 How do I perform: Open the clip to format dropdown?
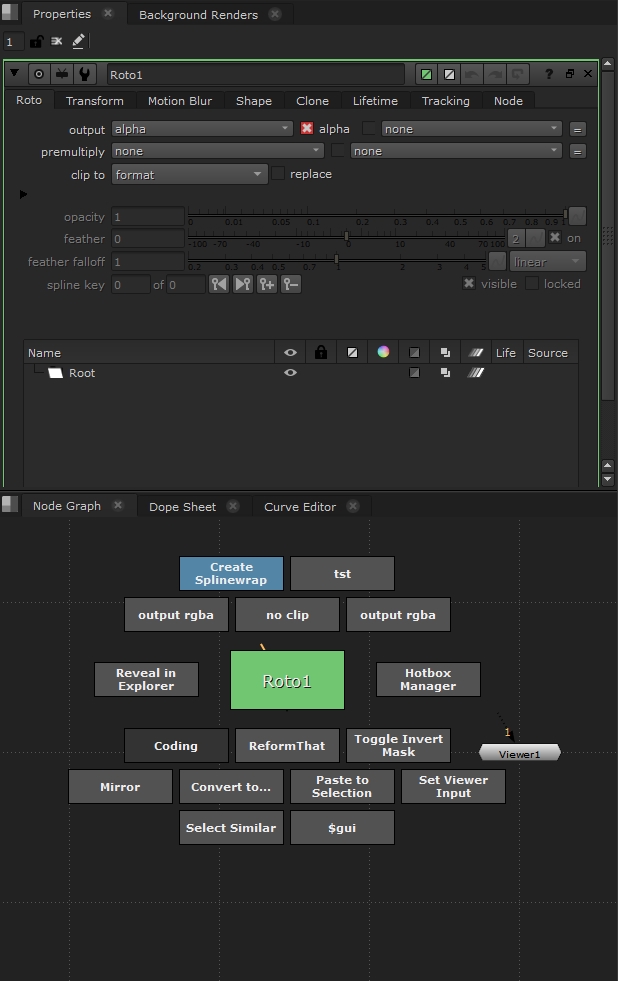click(189, 174)
